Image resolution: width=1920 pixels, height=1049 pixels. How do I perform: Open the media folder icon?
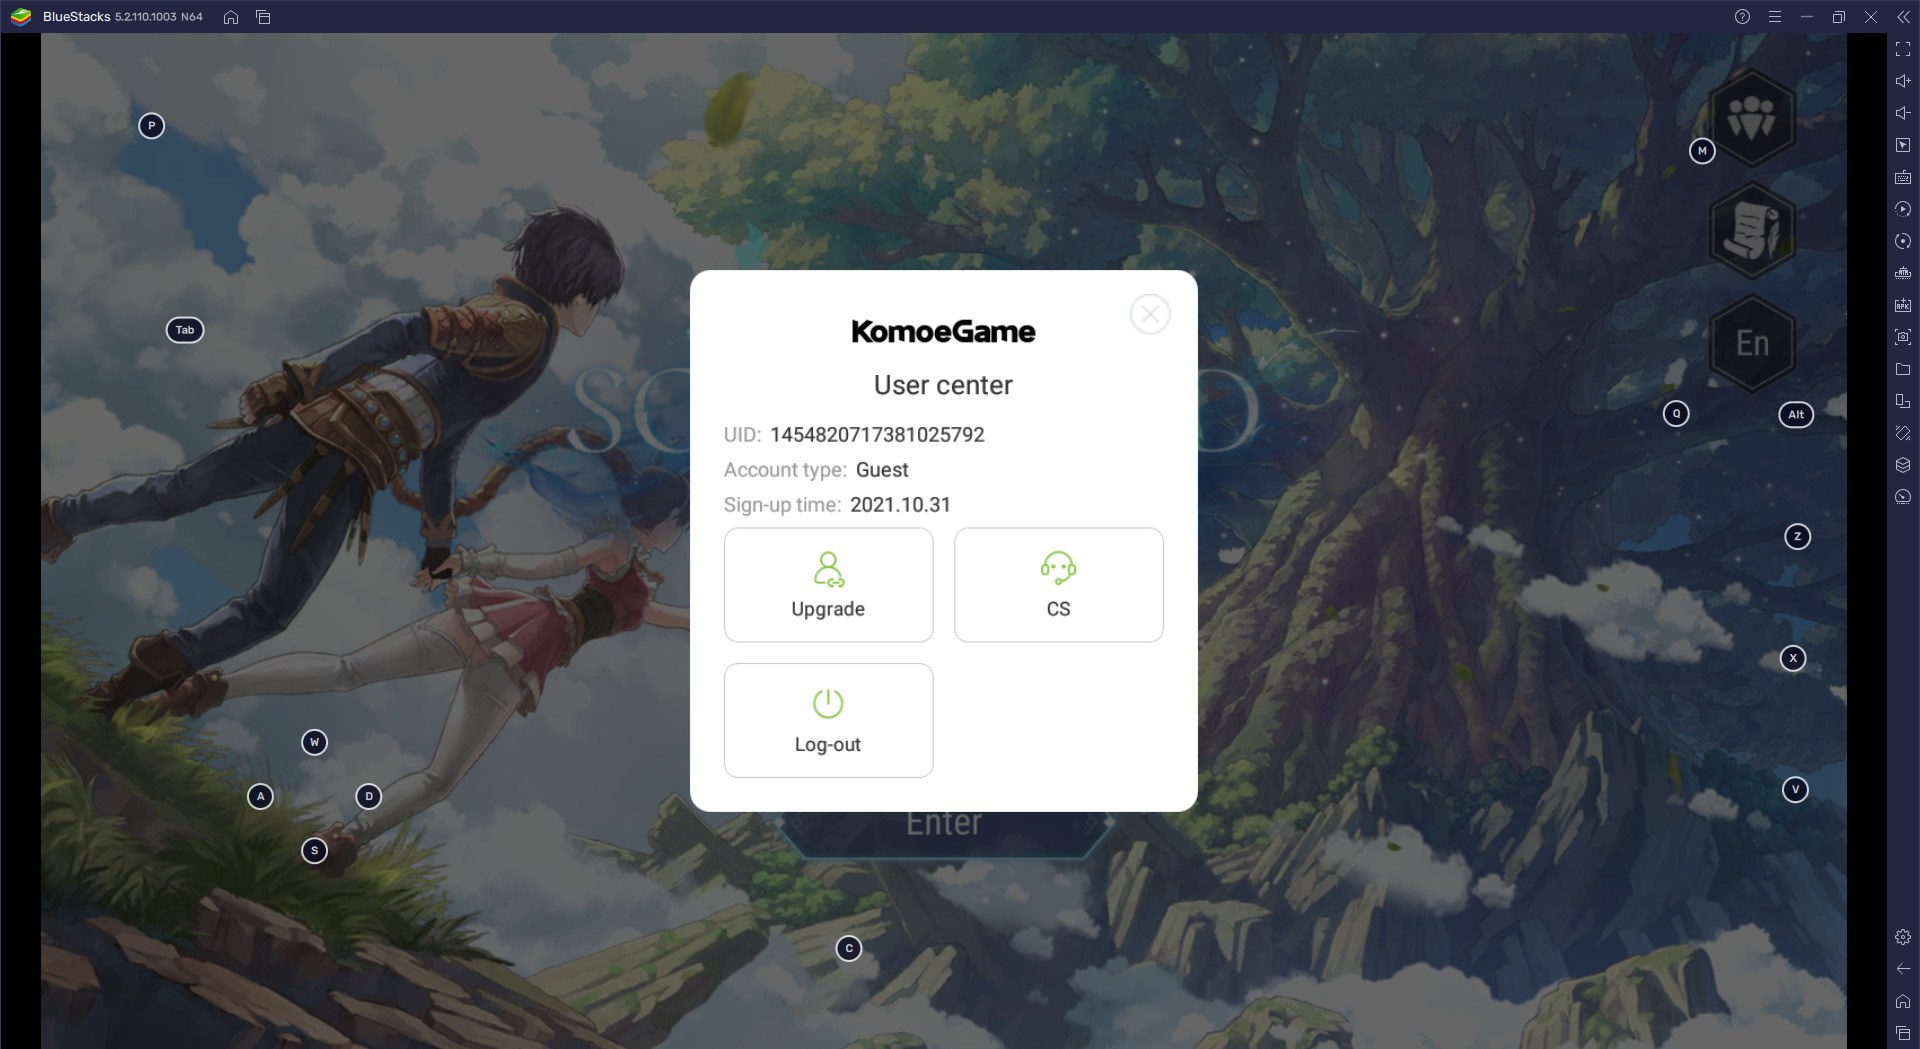click(x=1903, y=369)
